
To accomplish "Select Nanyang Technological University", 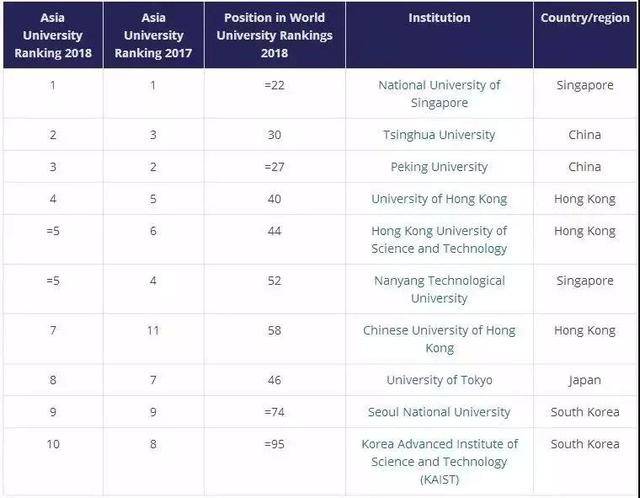I will point(439,289).
